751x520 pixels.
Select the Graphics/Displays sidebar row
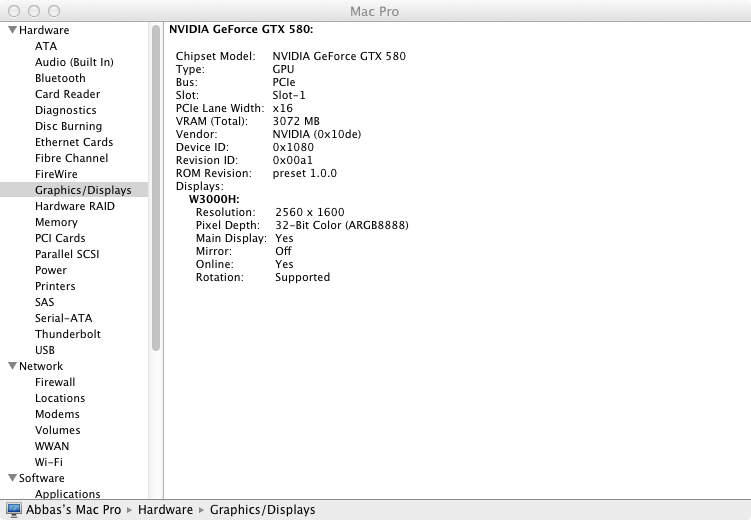pyautogui.click(x=74, y=190)
